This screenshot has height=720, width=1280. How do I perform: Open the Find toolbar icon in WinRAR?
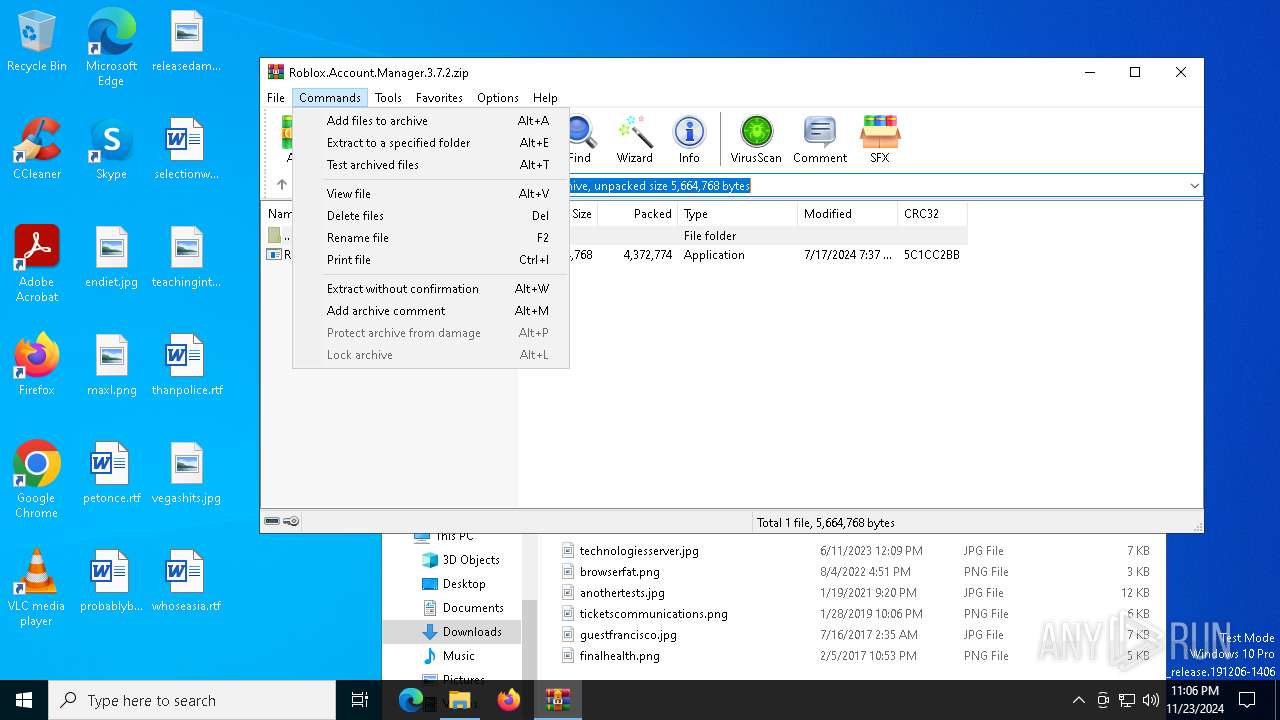[581, 139]
